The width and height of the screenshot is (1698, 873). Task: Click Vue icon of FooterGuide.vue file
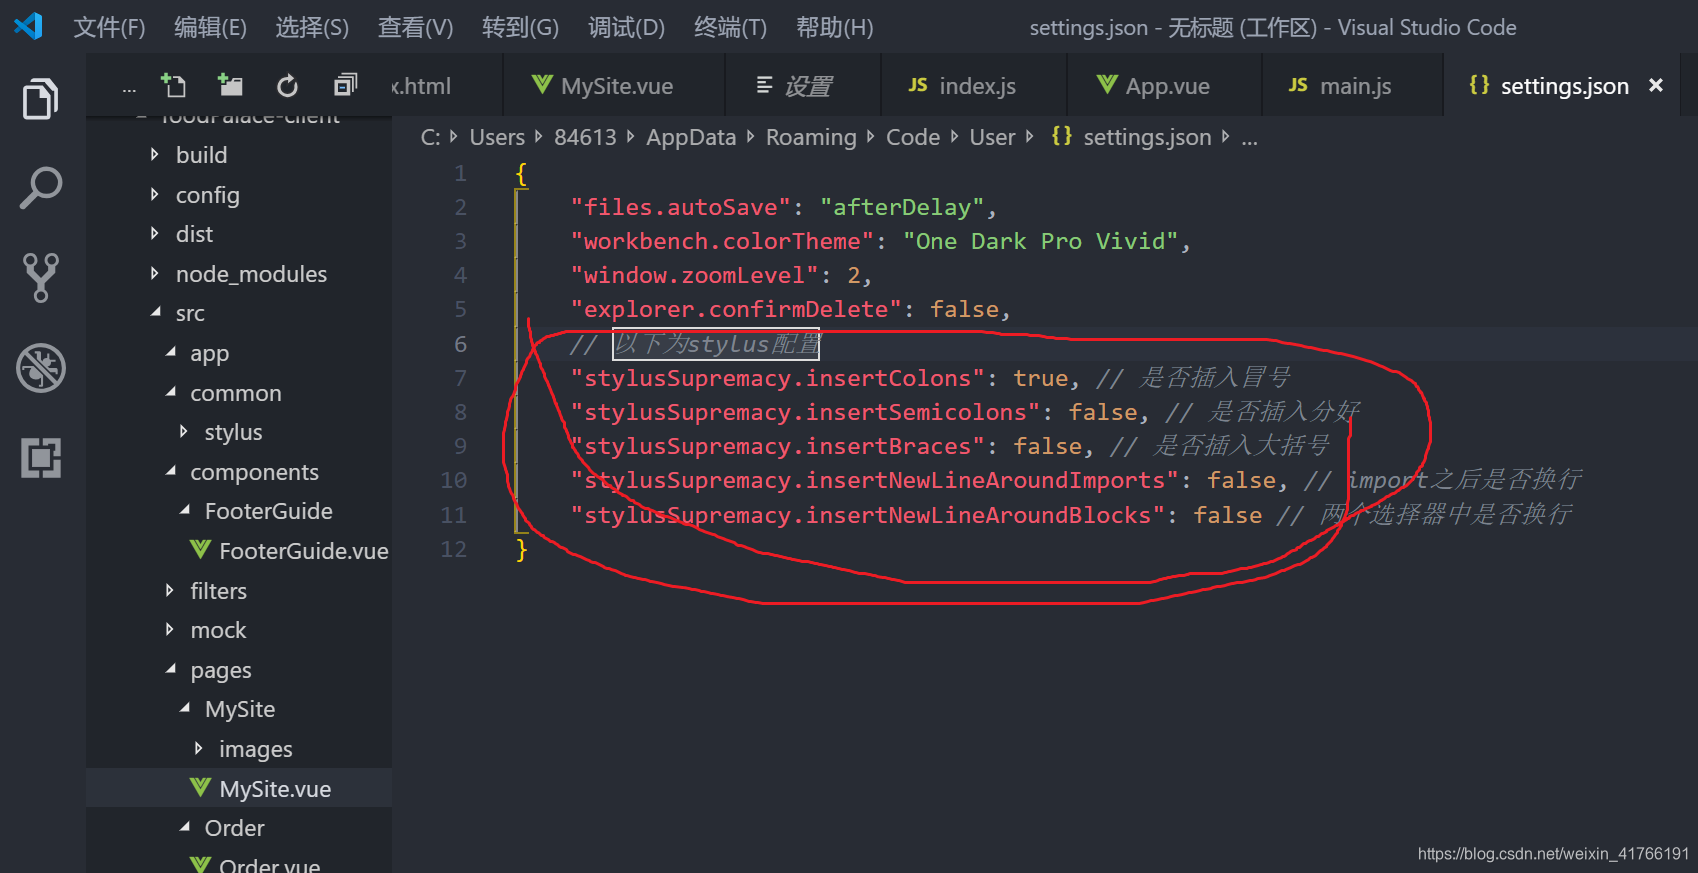point(200,549)
